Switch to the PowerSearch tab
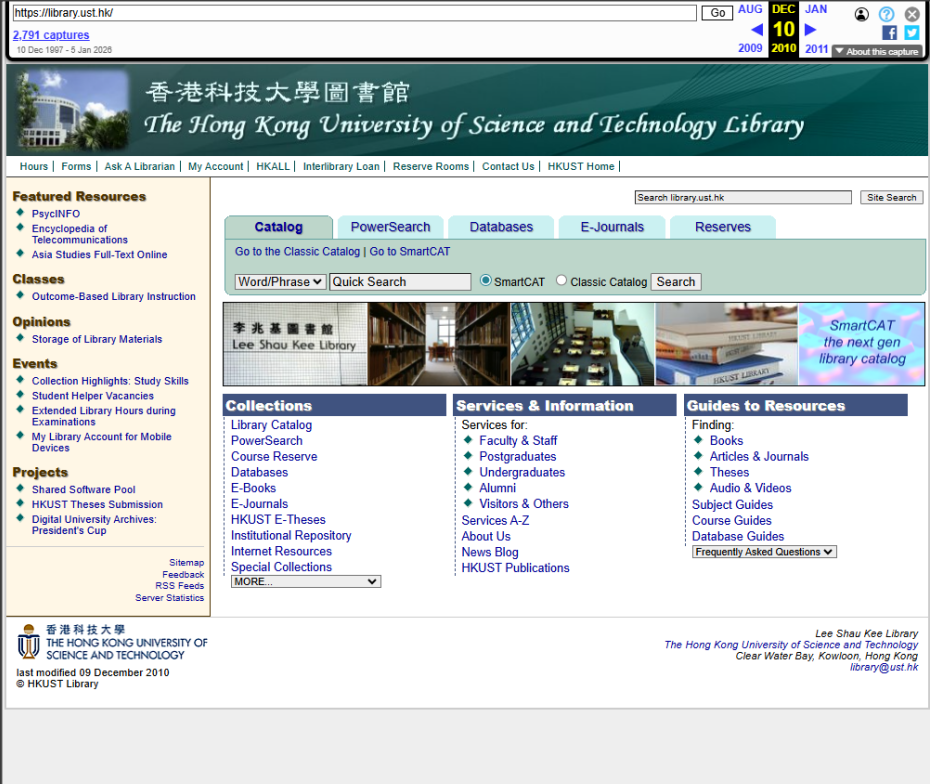930x784 pixels. [x=390, y=227]
